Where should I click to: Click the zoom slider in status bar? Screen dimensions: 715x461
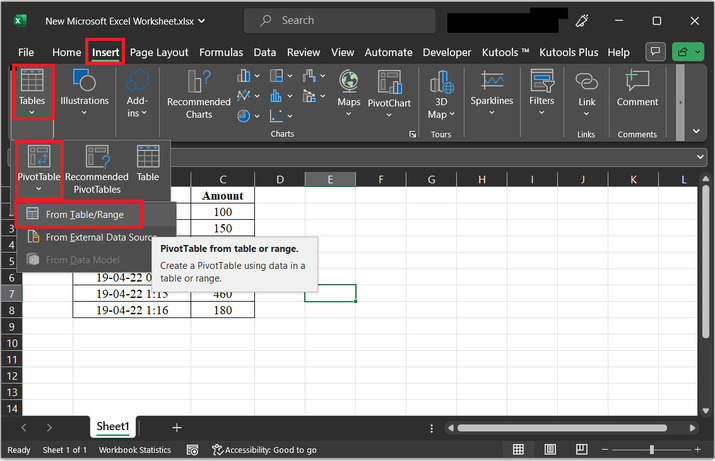[x=652, y=450]
